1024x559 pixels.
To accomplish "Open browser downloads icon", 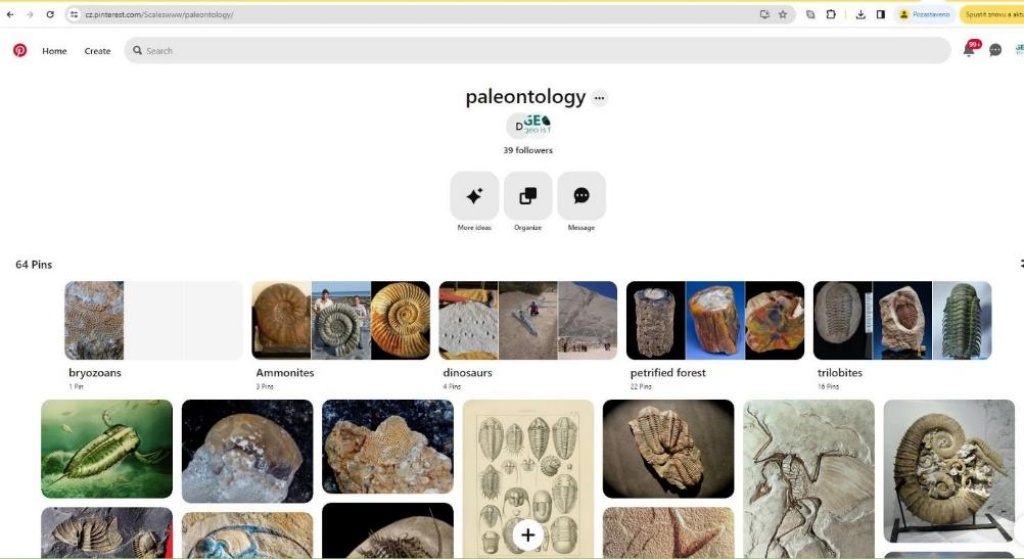I will click(860, 14).
